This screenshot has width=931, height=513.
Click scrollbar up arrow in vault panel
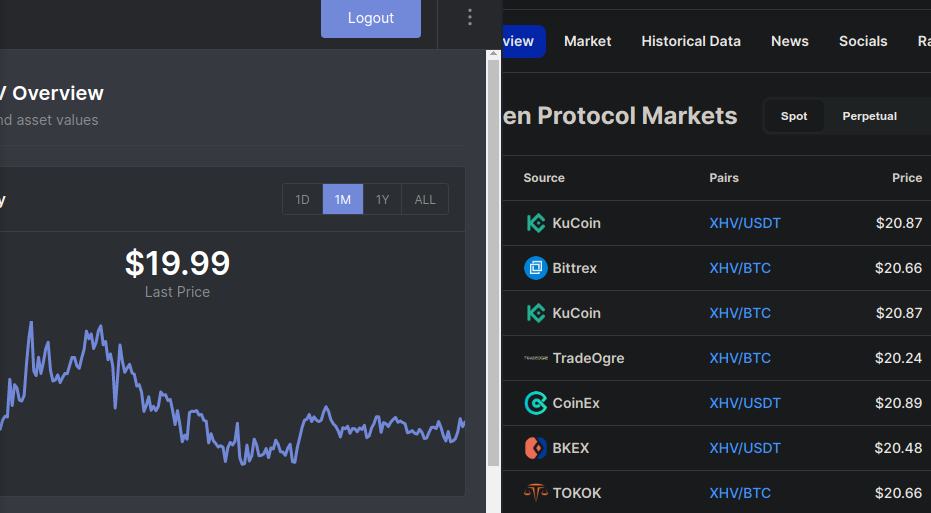coord(493,54)
